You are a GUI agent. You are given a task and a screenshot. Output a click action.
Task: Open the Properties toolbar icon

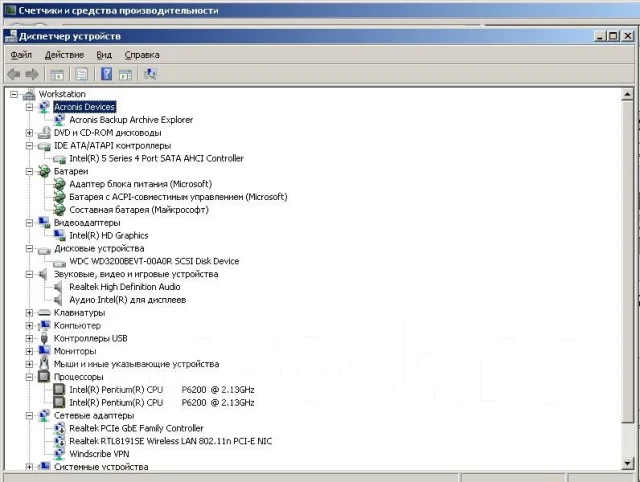pyautogui.click(x=82, y=74)
